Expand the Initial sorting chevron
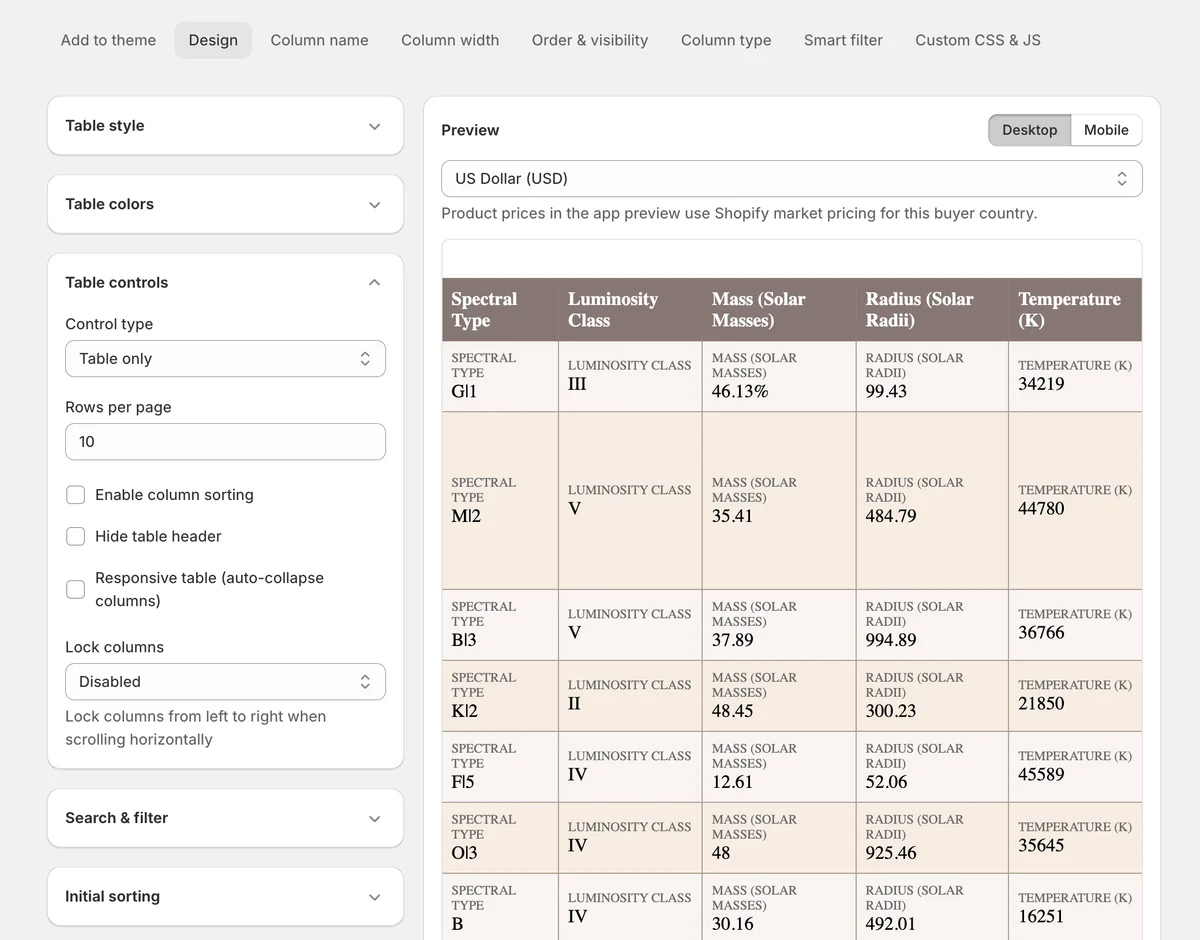 coord(374,897)
